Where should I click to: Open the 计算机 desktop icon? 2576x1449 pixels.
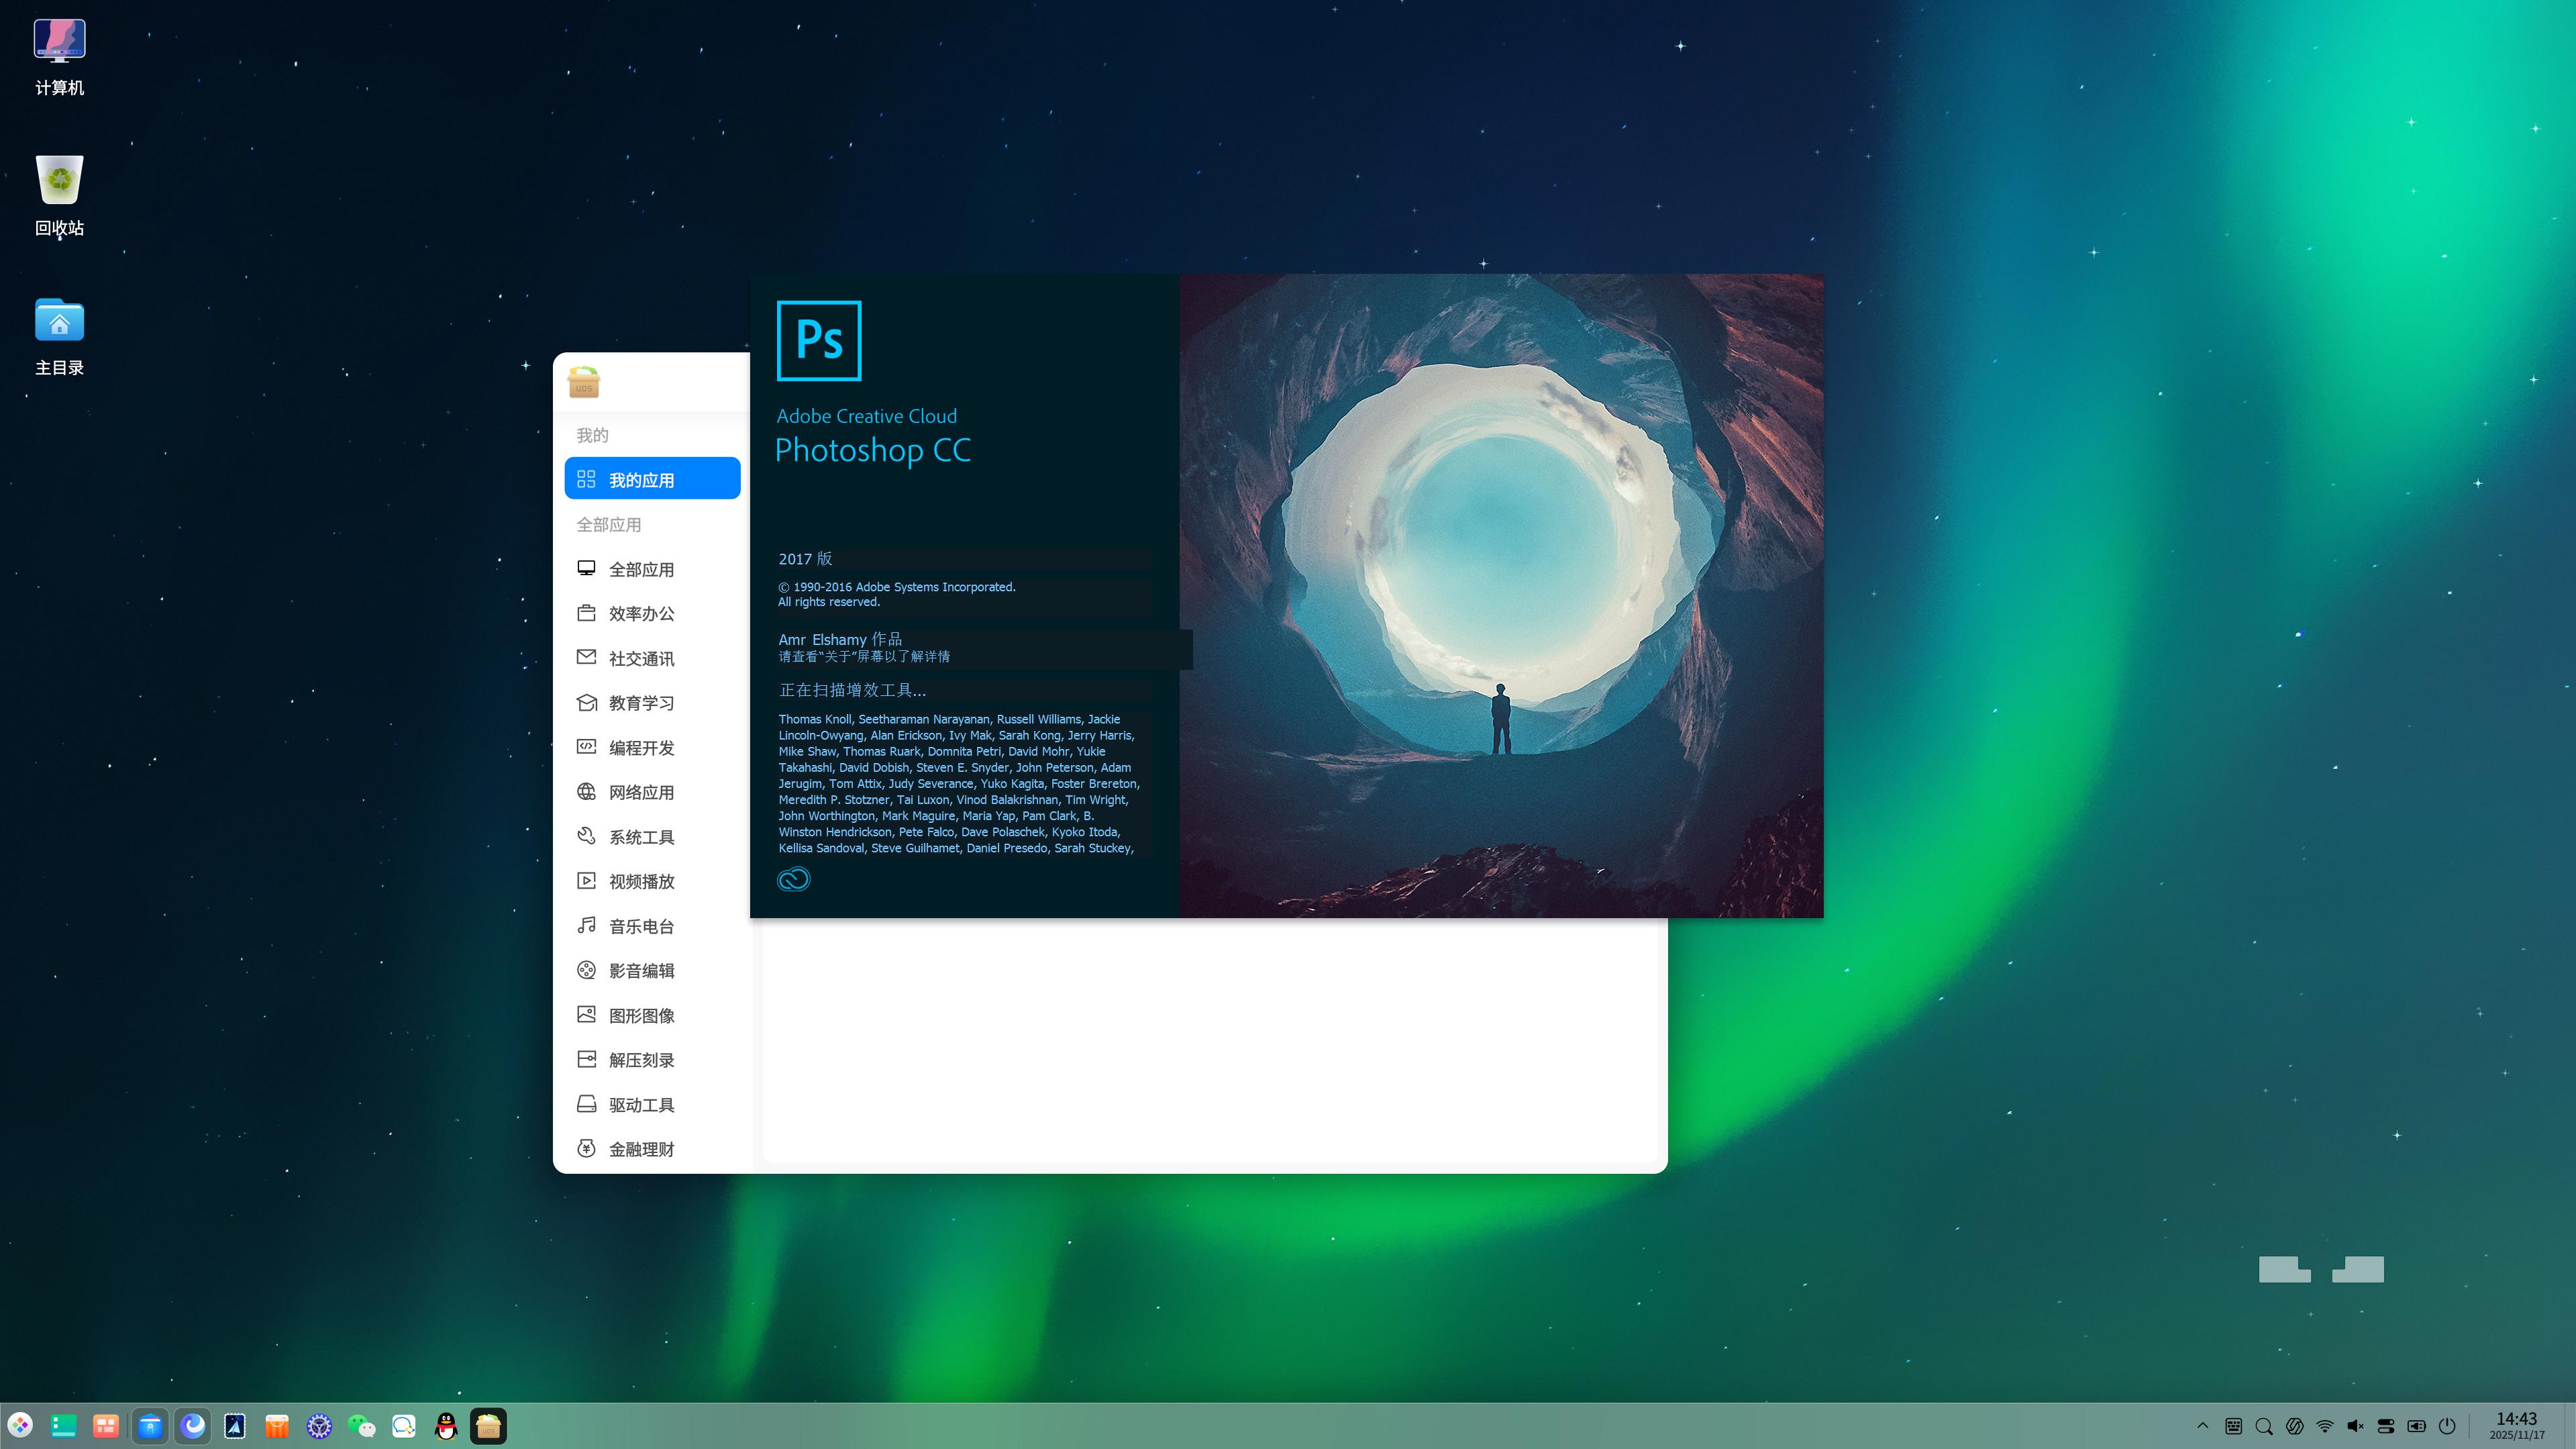pos(59,56)
